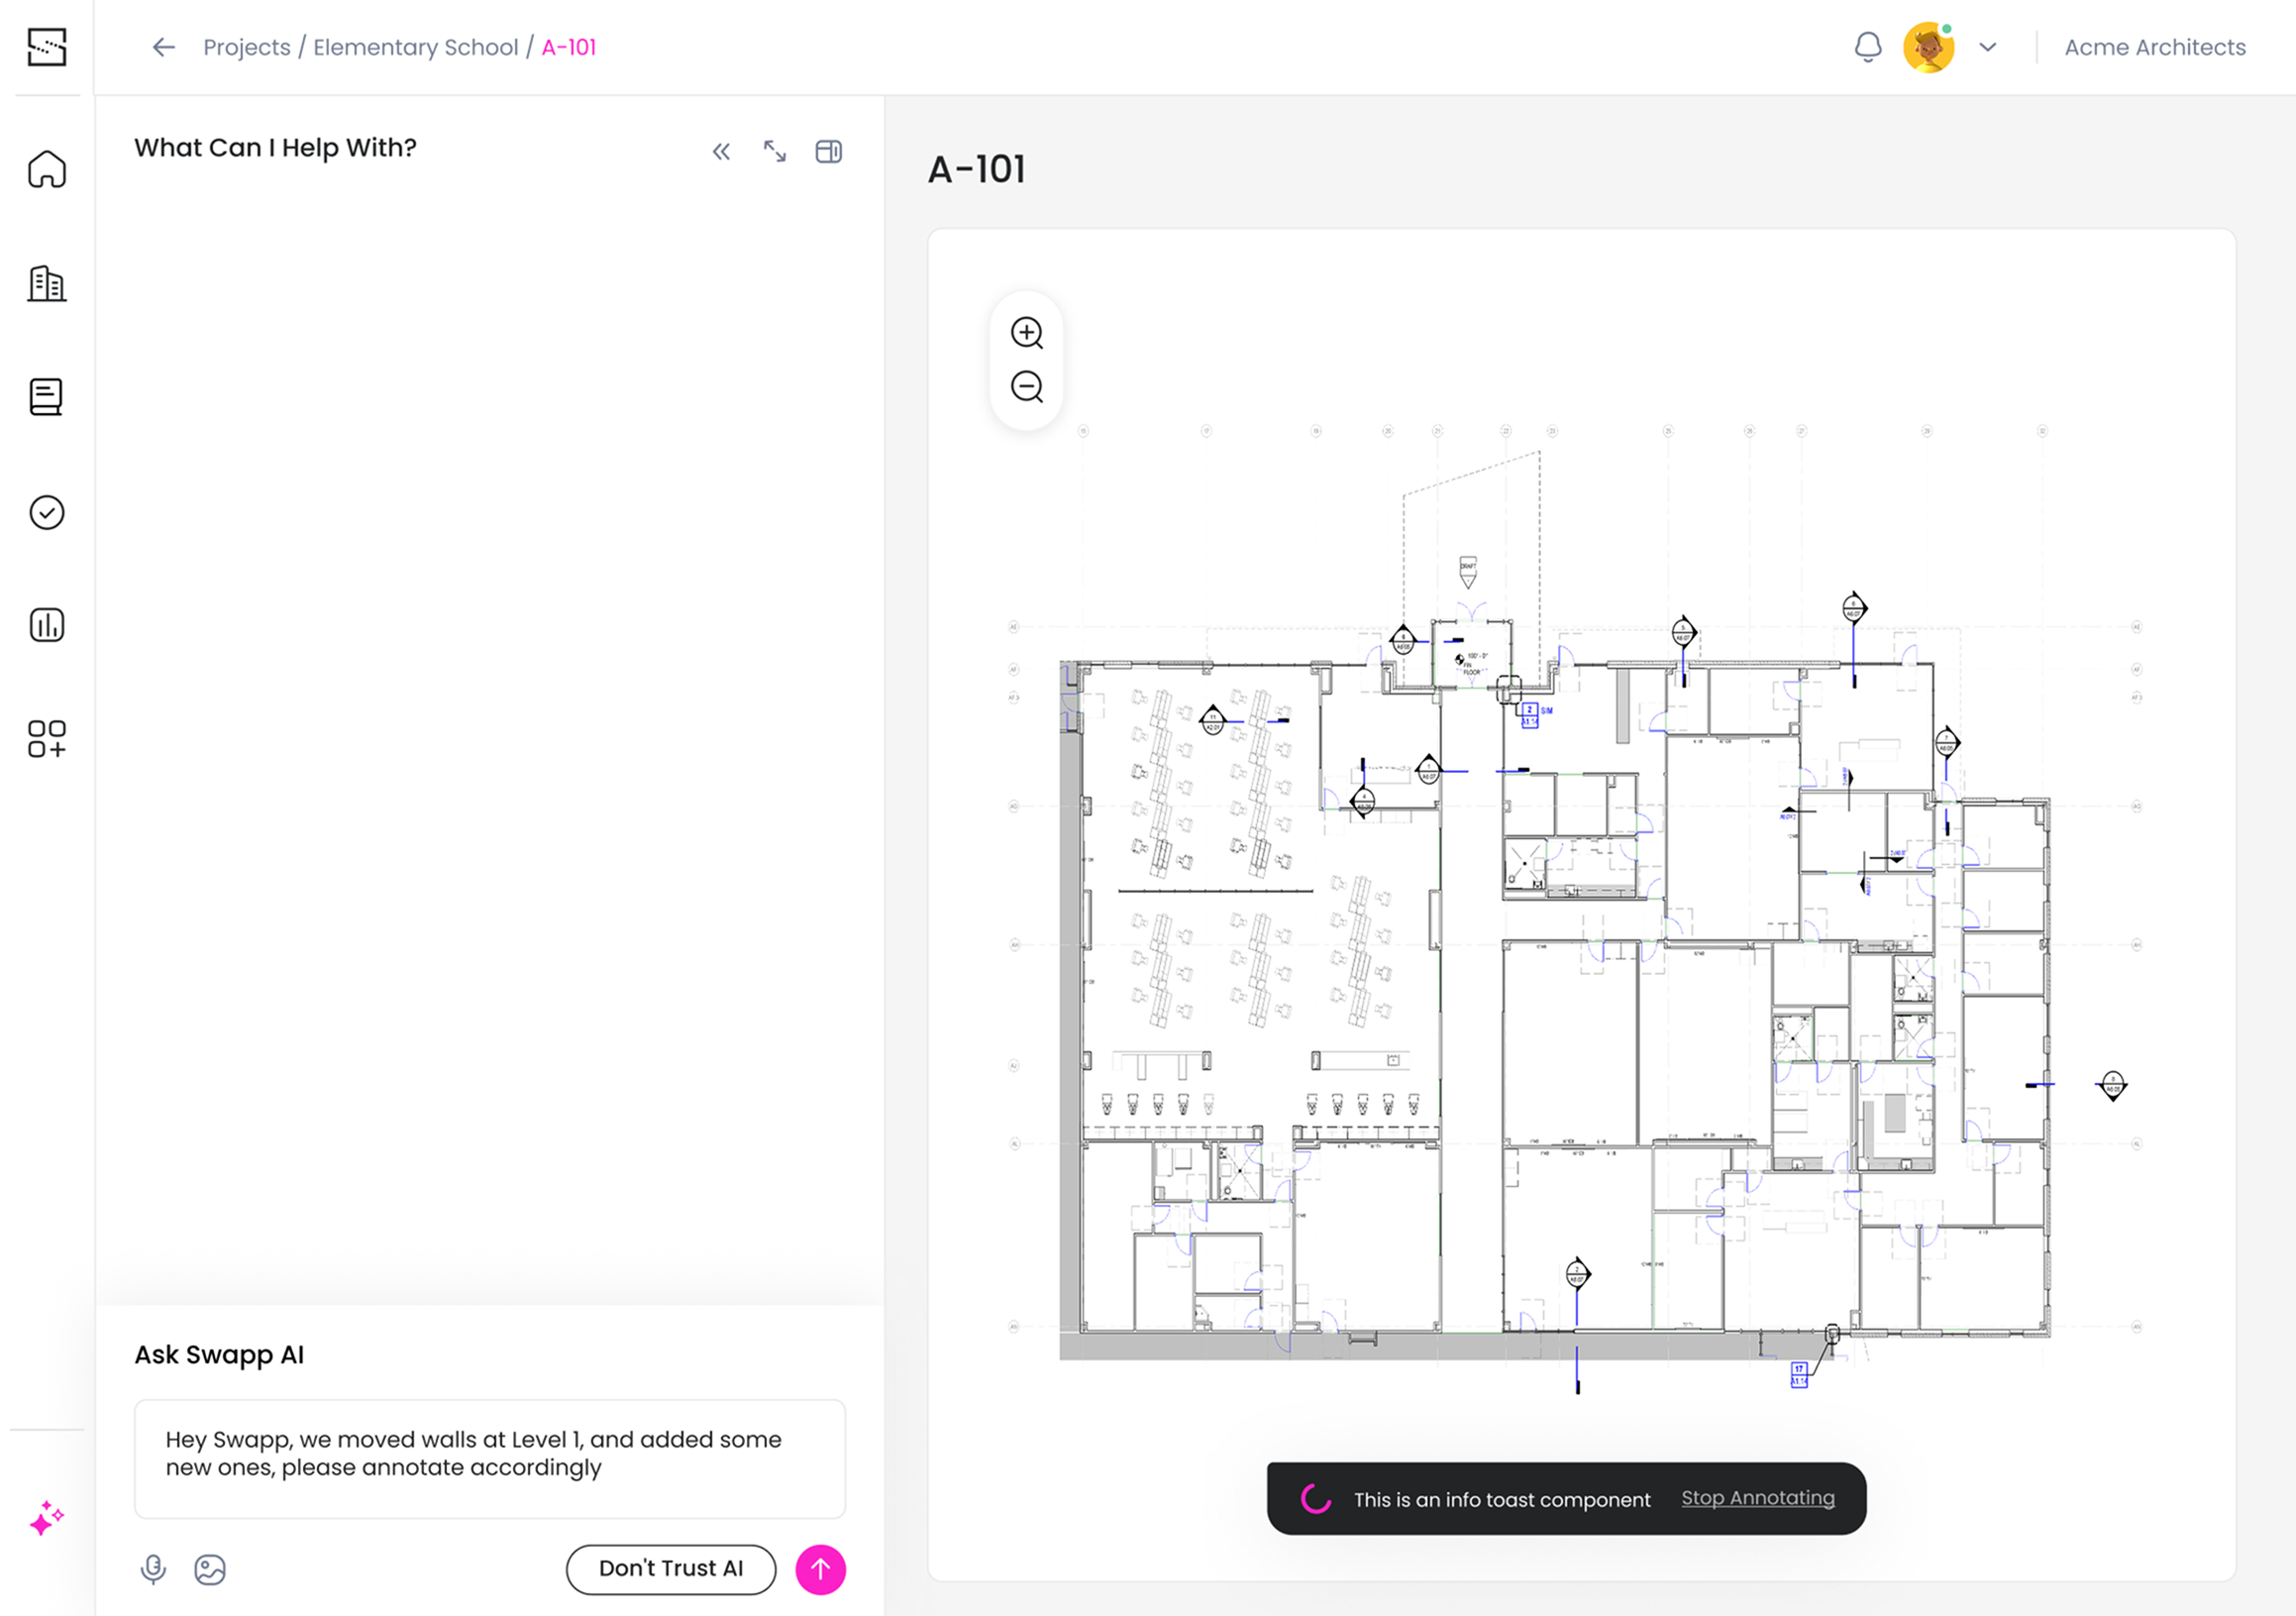Toggle the side panel layout icon

tap(829, 151)
